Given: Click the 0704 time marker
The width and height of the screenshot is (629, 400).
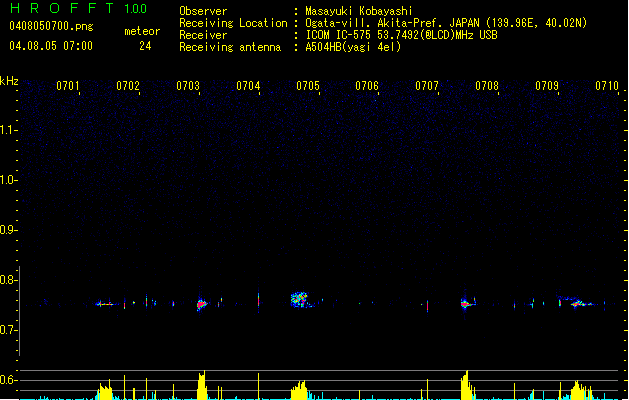Looking at the screenshot, I should click(x=248, y=86).
